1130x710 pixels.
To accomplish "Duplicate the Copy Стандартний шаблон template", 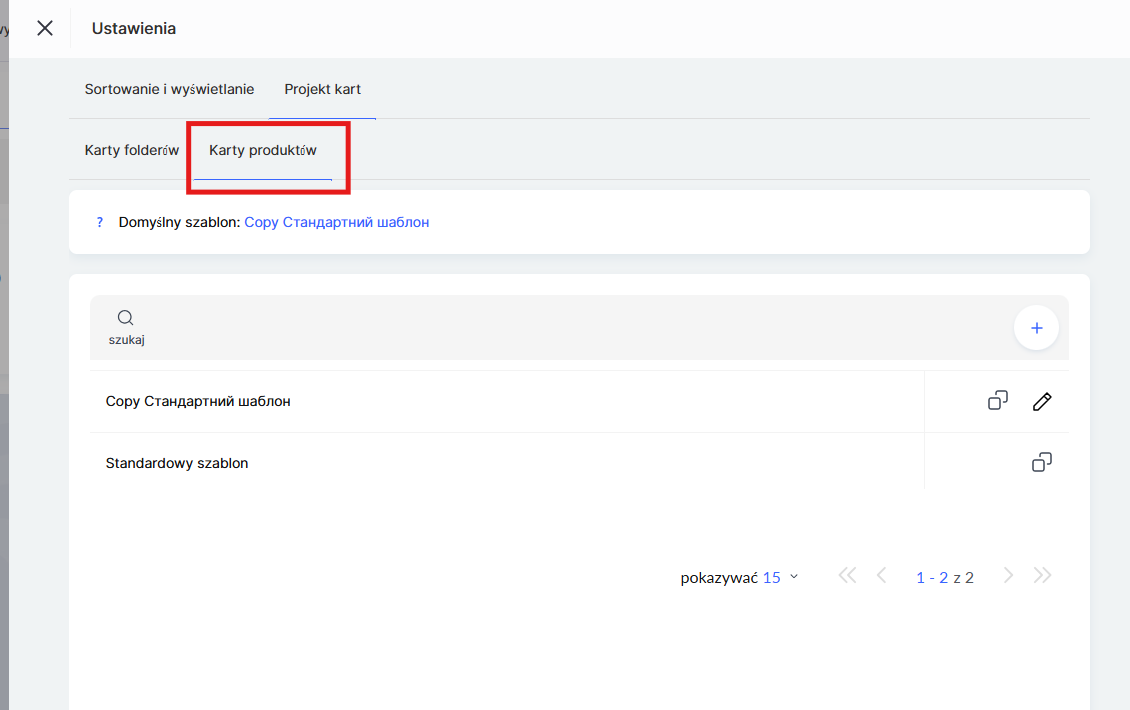I will click(x=997, y=401).
